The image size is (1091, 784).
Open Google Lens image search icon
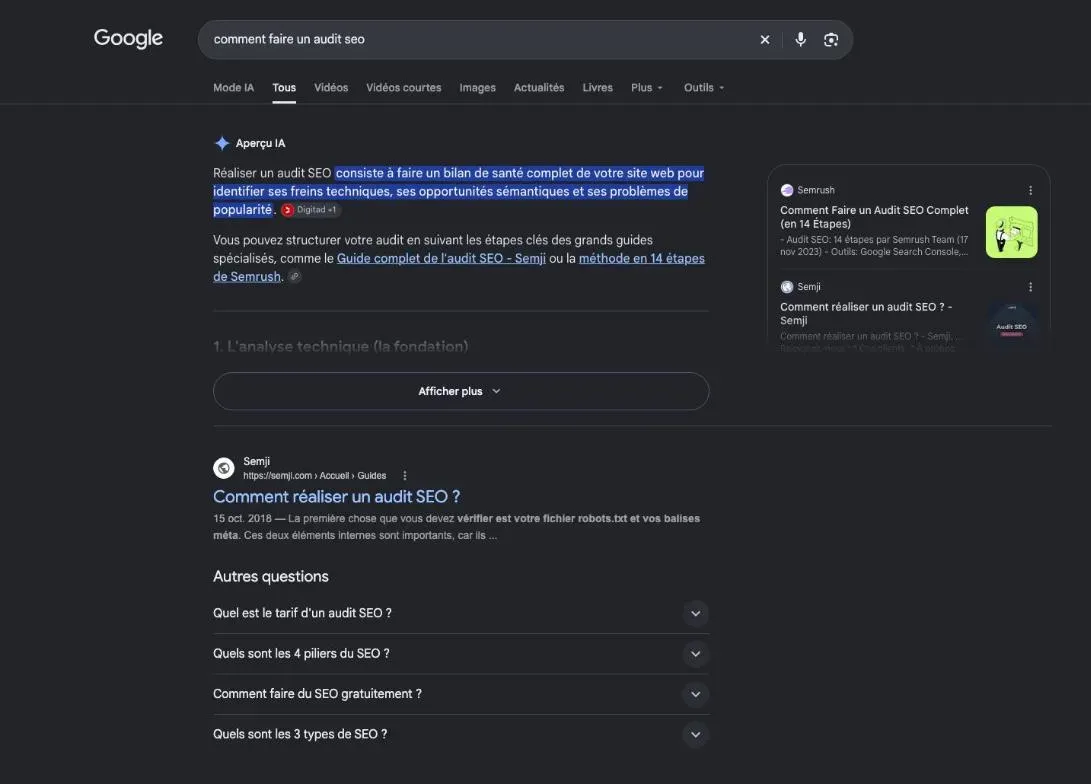(x=831, y=40)
